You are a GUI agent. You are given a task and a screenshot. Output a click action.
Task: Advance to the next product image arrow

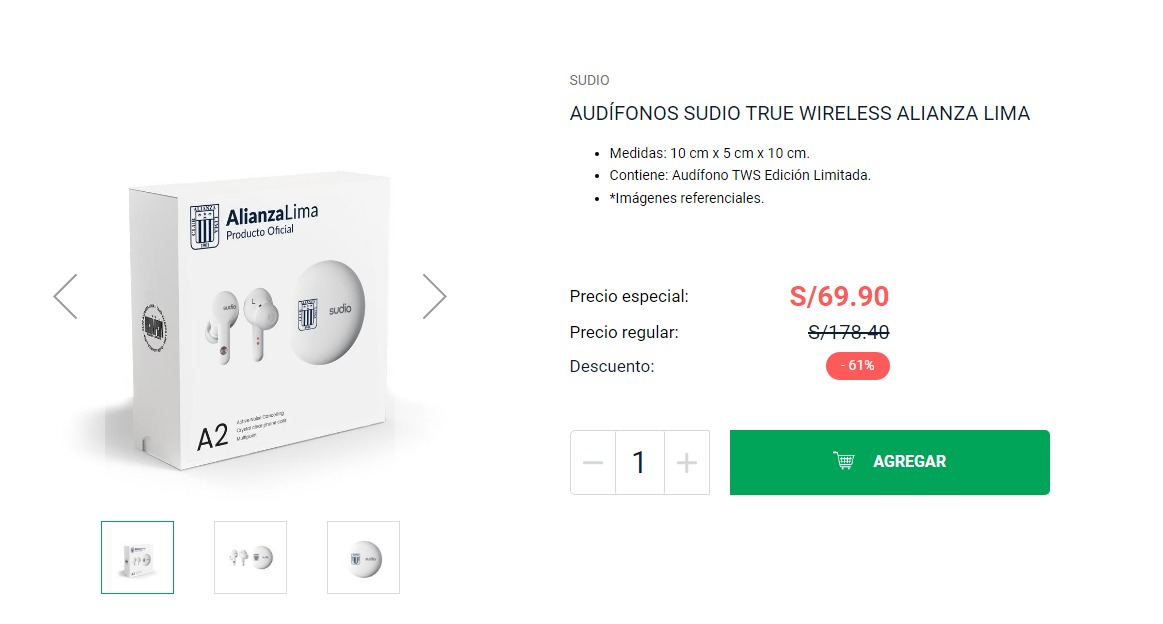(435, 297)
